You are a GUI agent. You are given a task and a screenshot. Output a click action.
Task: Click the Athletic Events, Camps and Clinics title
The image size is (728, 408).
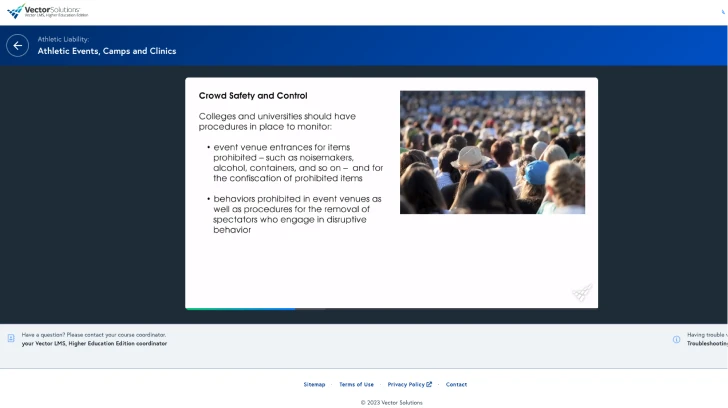[107, 51]
